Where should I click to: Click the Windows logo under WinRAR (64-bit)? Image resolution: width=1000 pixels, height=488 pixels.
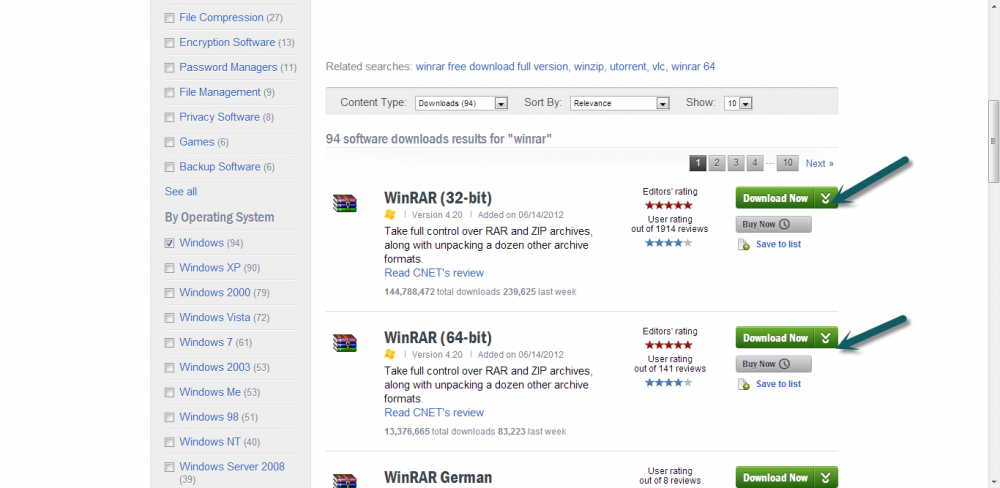tap(390, 354)
